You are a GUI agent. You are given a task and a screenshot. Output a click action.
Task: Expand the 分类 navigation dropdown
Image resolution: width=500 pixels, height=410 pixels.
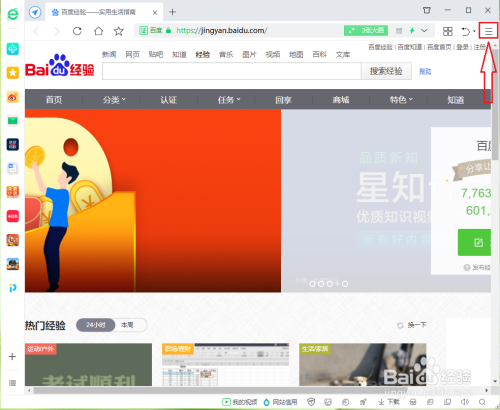point(114,100)
